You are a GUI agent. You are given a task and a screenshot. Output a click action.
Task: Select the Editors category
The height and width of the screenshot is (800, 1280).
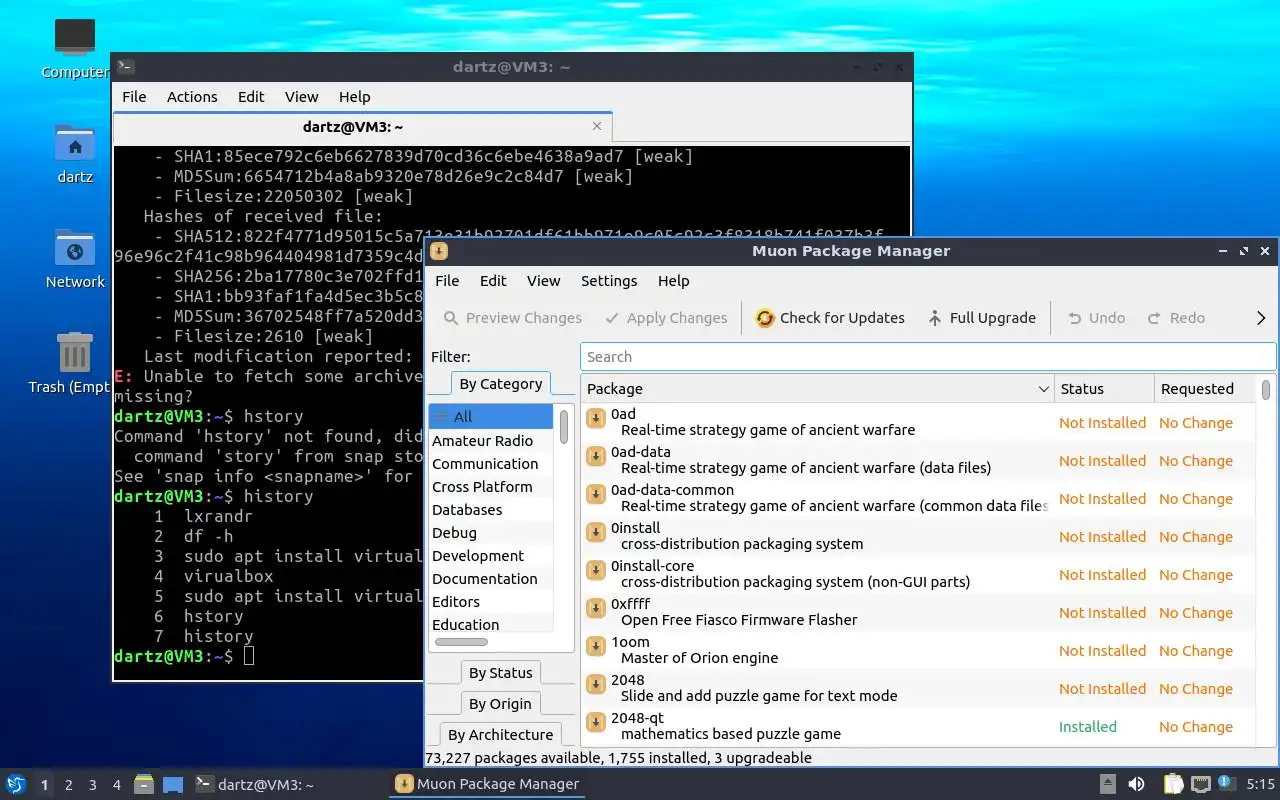pos(491,602)
